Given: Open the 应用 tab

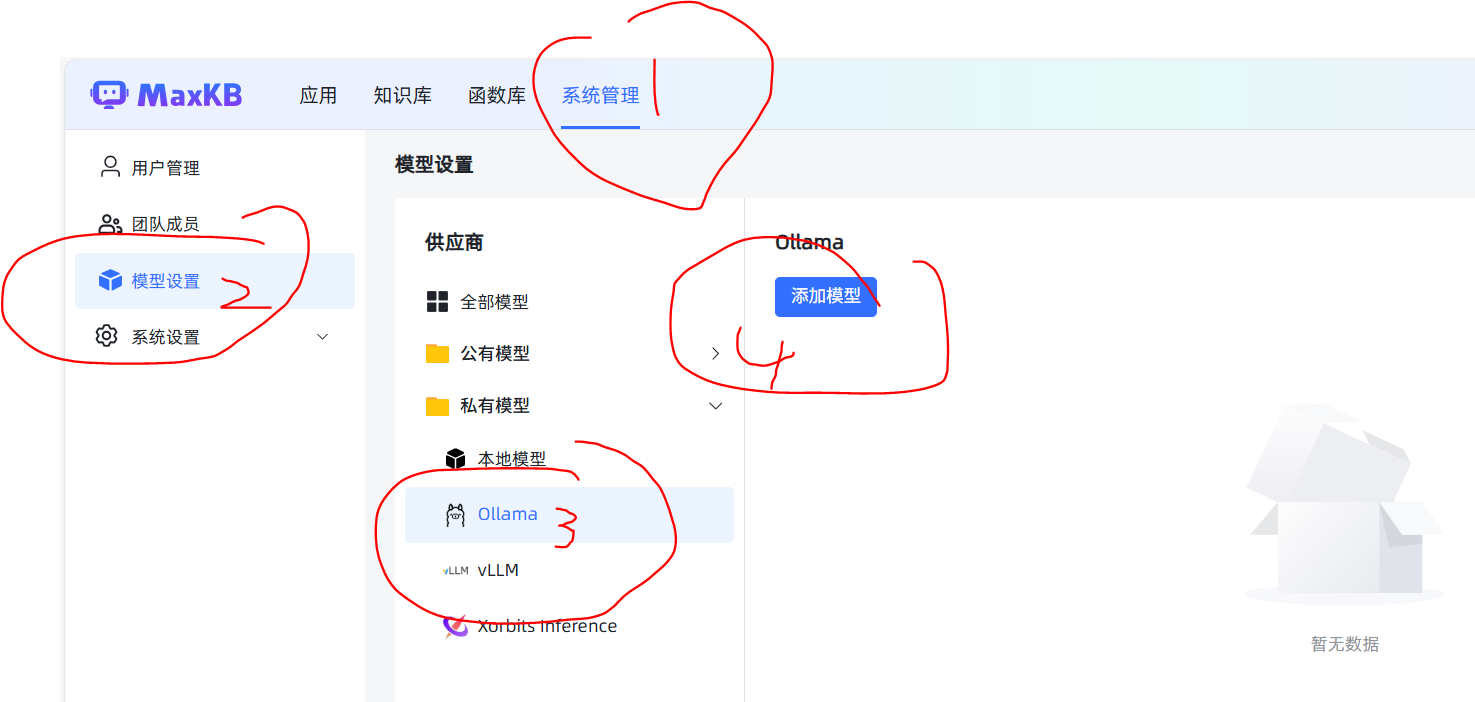Looking at the screenshot, I should pos(318,94).
